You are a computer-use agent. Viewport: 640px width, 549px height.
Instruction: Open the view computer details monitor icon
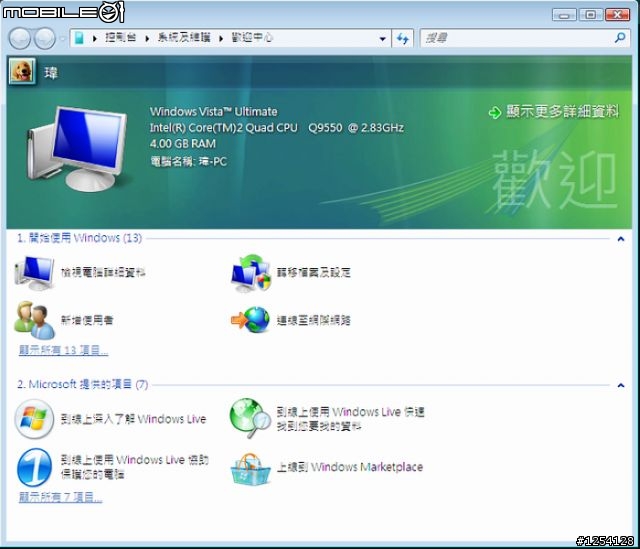pos(34,273)
